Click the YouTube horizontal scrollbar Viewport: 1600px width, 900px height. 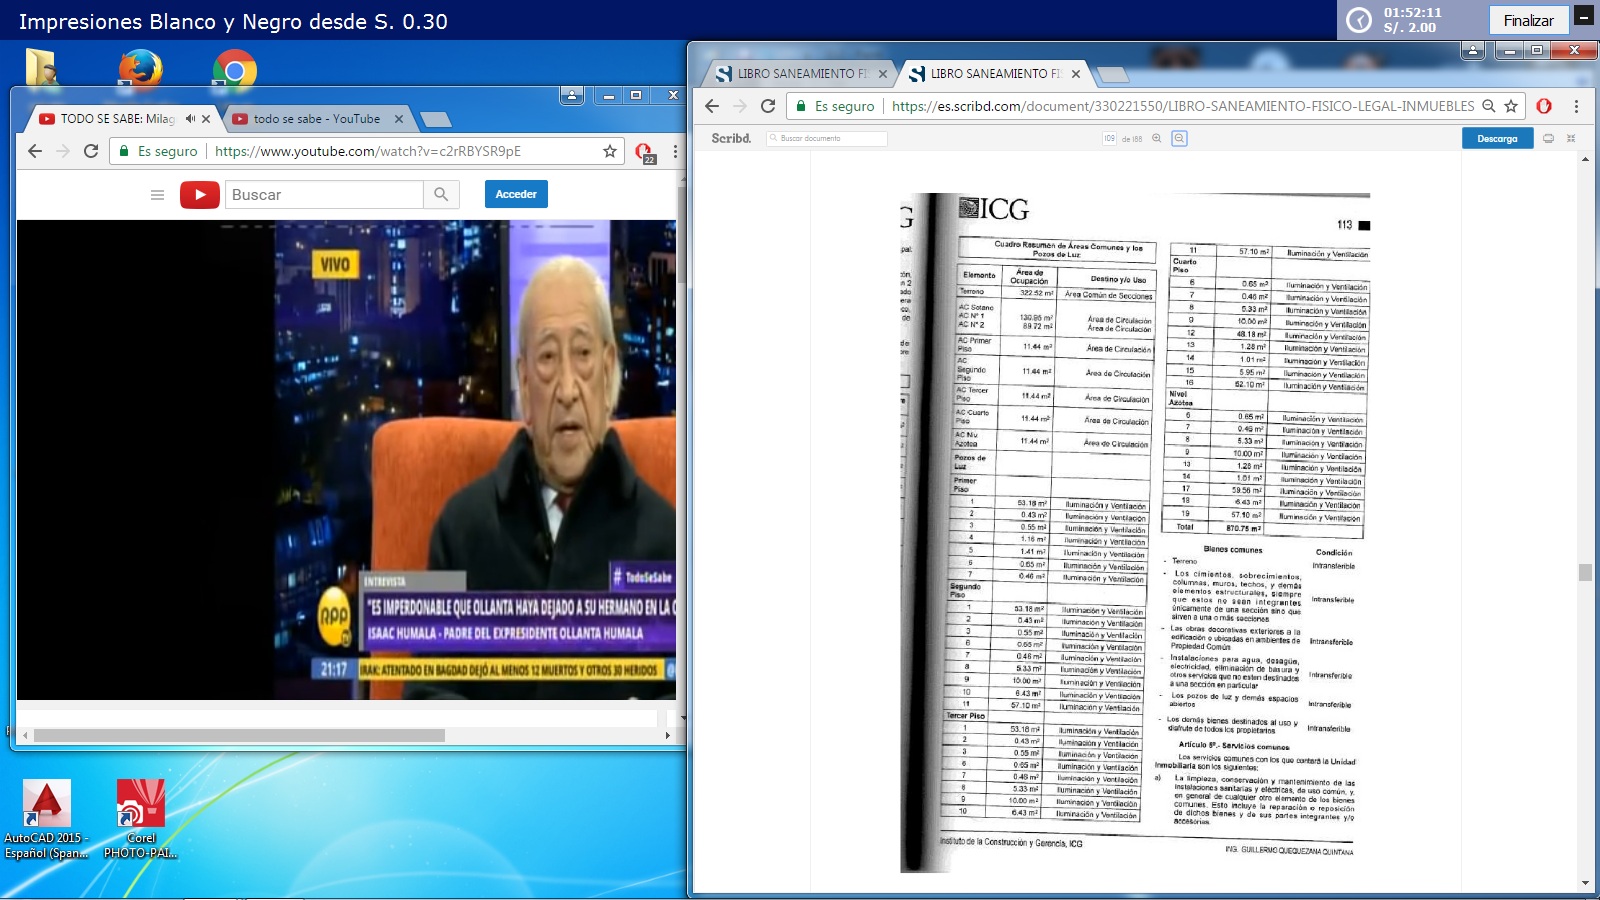click(240, 735)
